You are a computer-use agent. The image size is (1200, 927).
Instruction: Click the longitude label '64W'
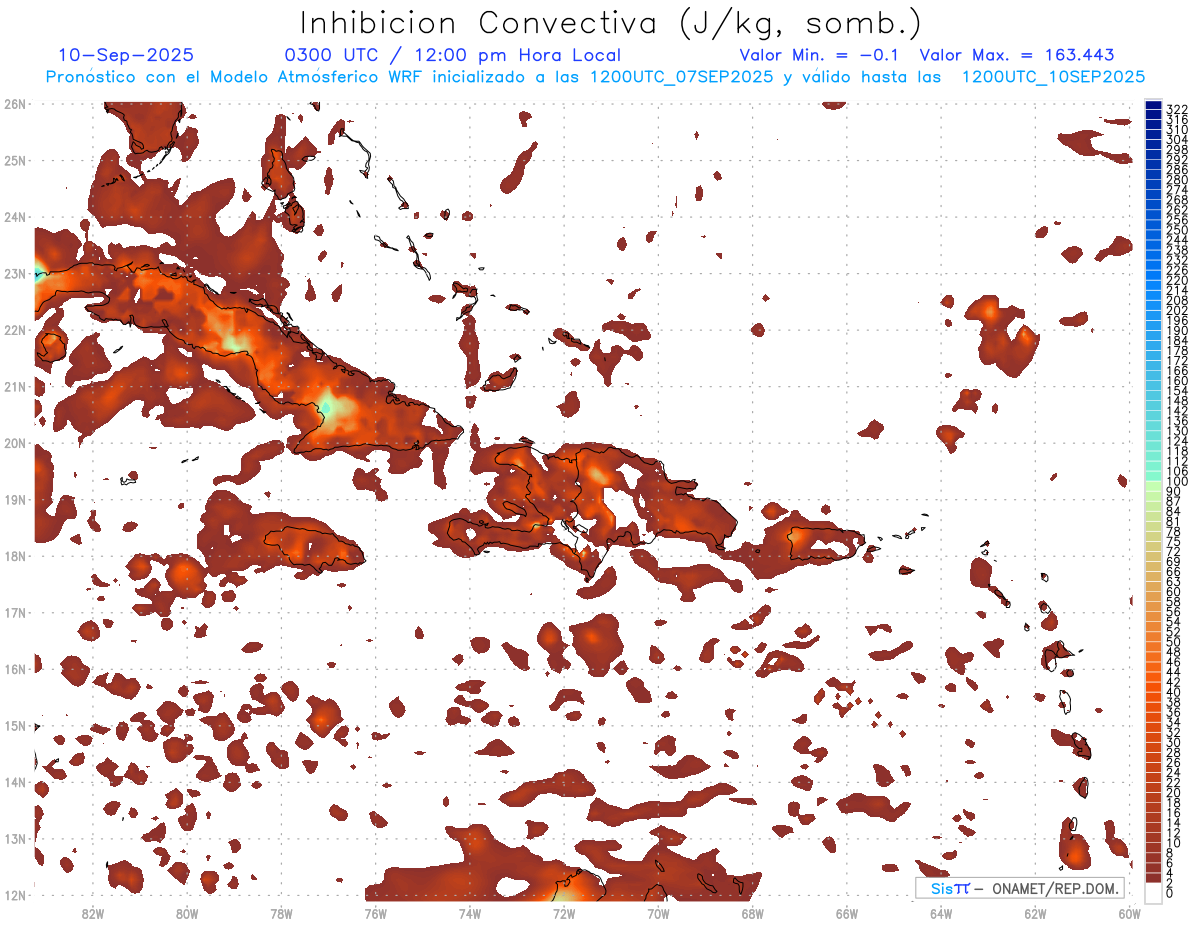[x=941, y=913]
